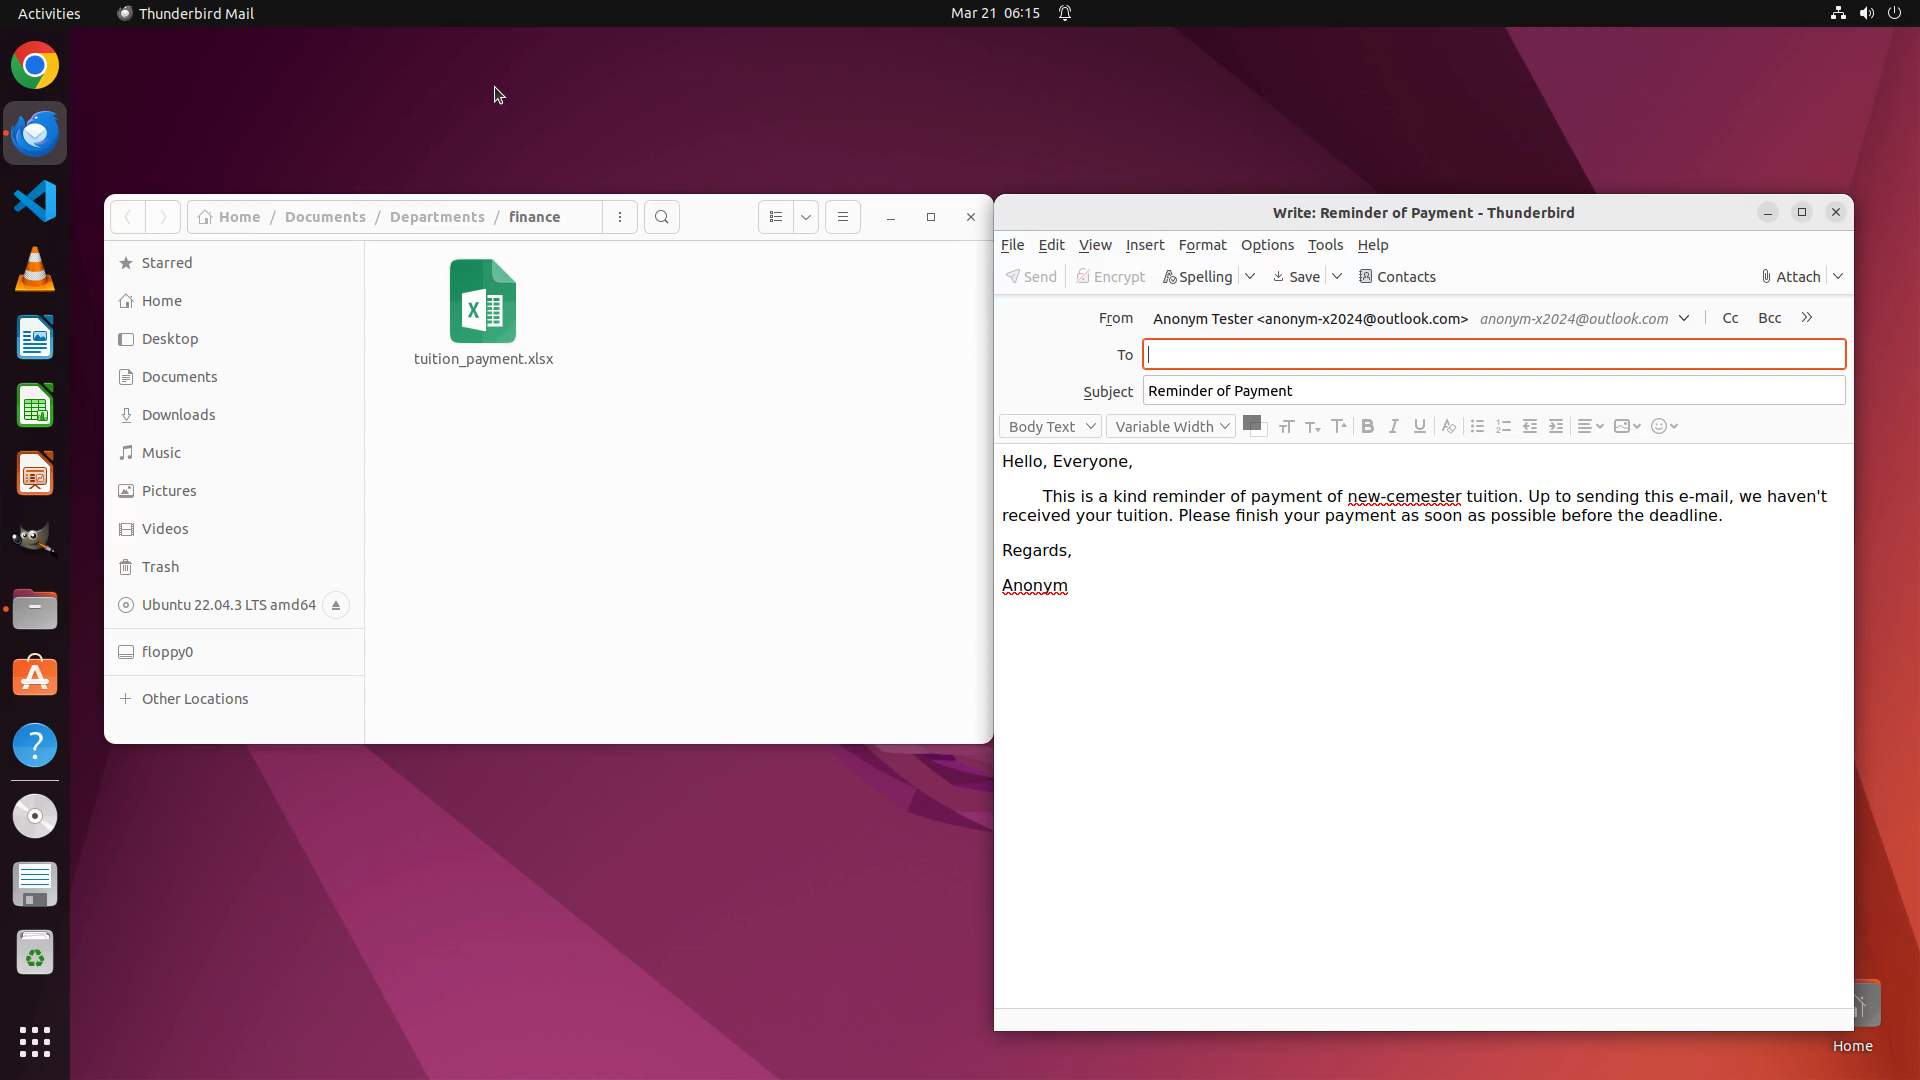Open the Options menu
The width and height of the screenshot is (1920, 1080).
1267,245
